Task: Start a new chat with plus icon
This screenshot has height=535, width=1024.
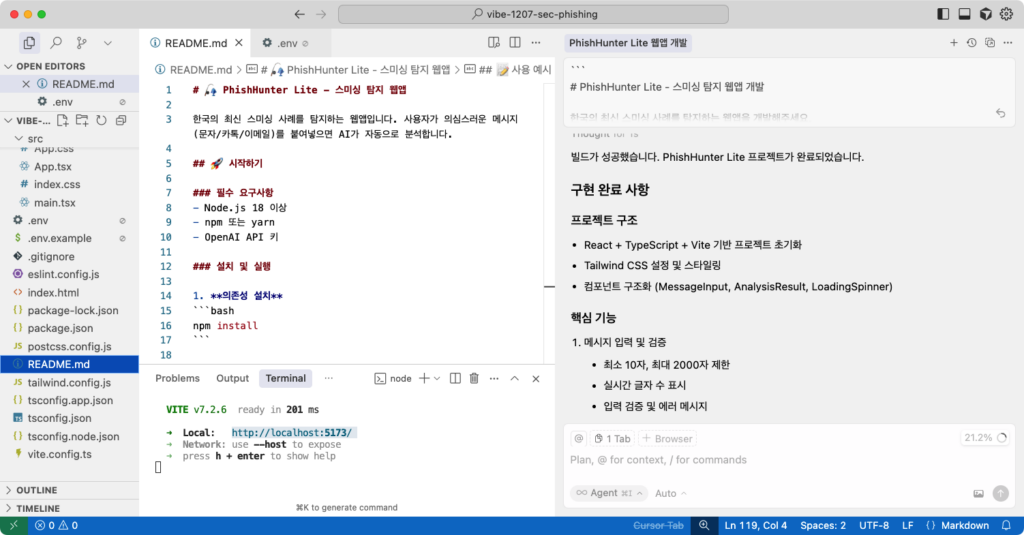Action: [954, 43]
